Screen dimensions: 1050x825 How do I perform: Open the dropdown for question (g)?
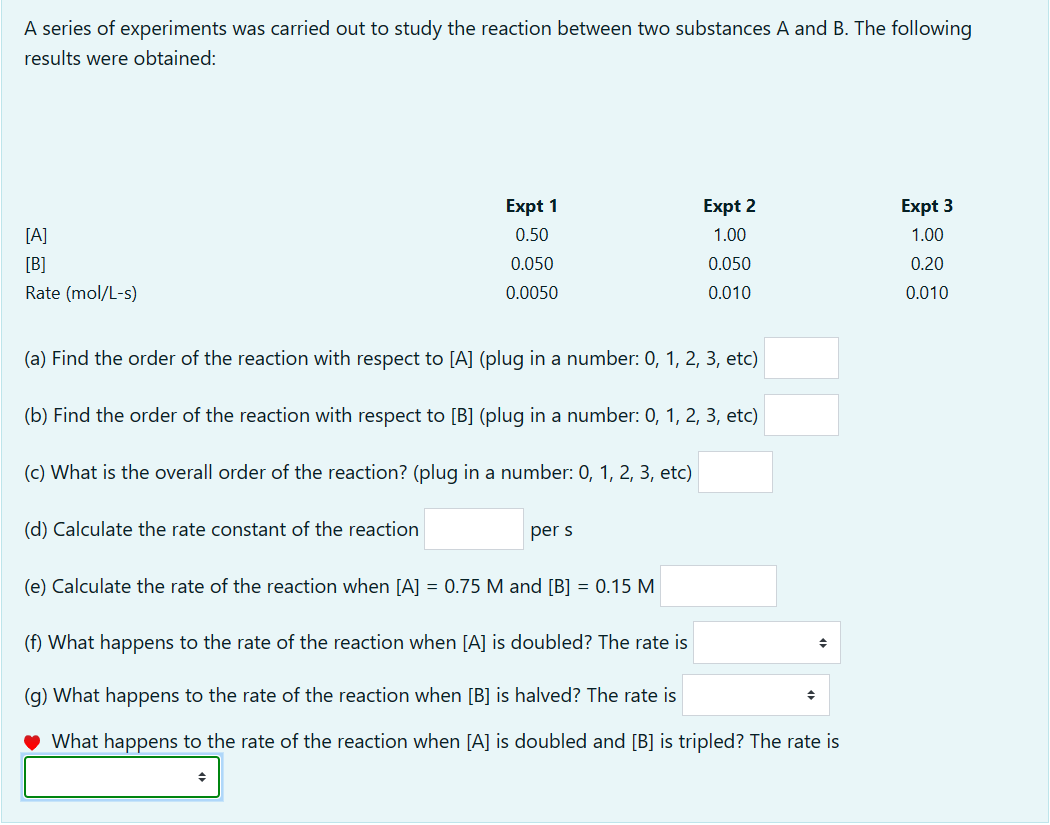[755, 694]
